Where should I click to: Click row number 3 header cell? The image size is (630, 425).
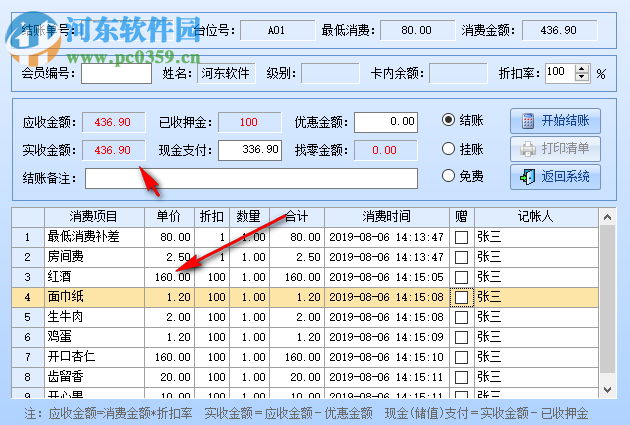[x=28, y=277]
